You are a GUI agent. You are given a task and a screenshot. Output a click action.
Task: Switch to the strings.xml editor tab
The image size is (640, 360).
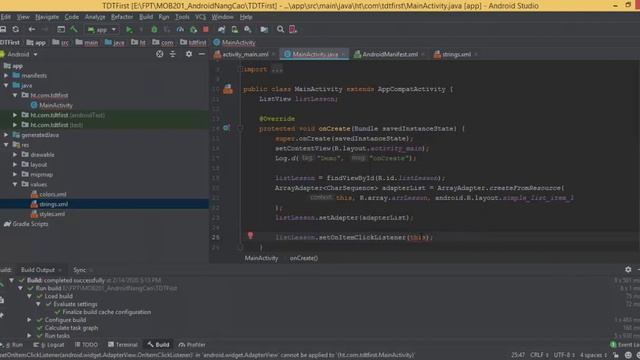click(x=456, y=54)
